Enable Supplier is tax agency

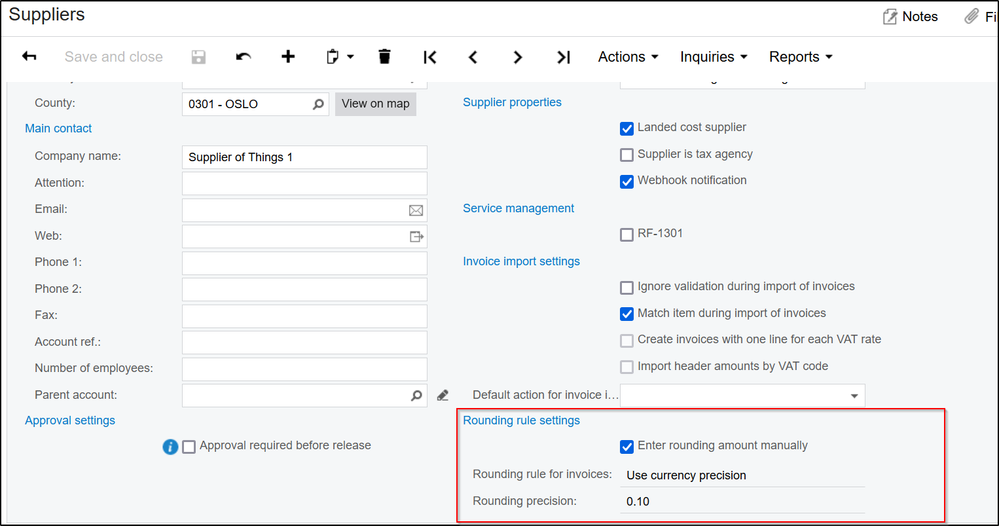click(627, 155)
